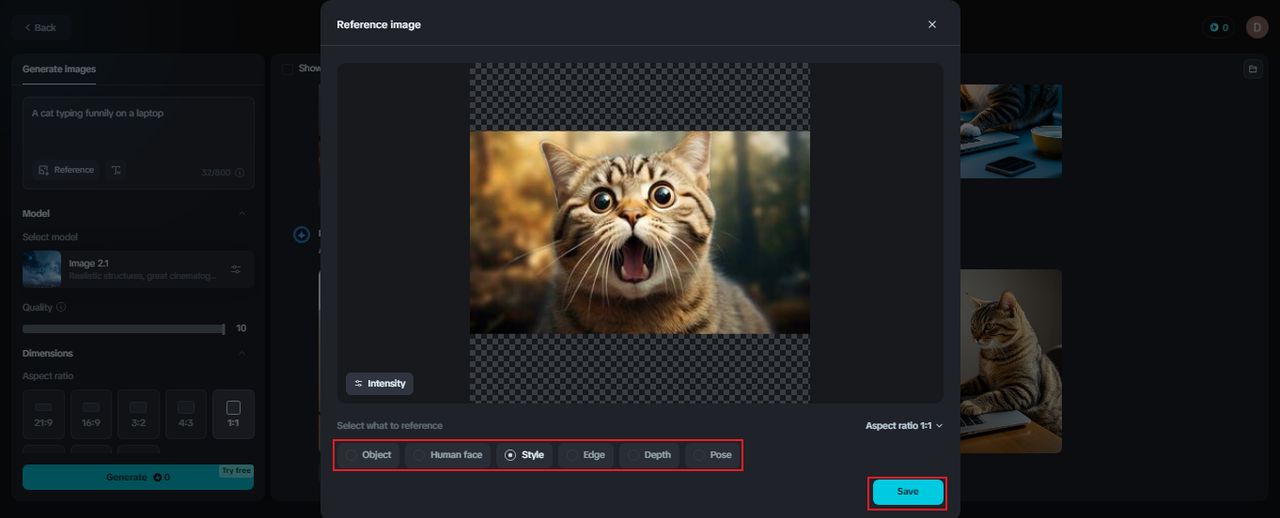Click the text style icon beside Reference
The width and height of the screenshot is (1280, 518).
point(116,170)
